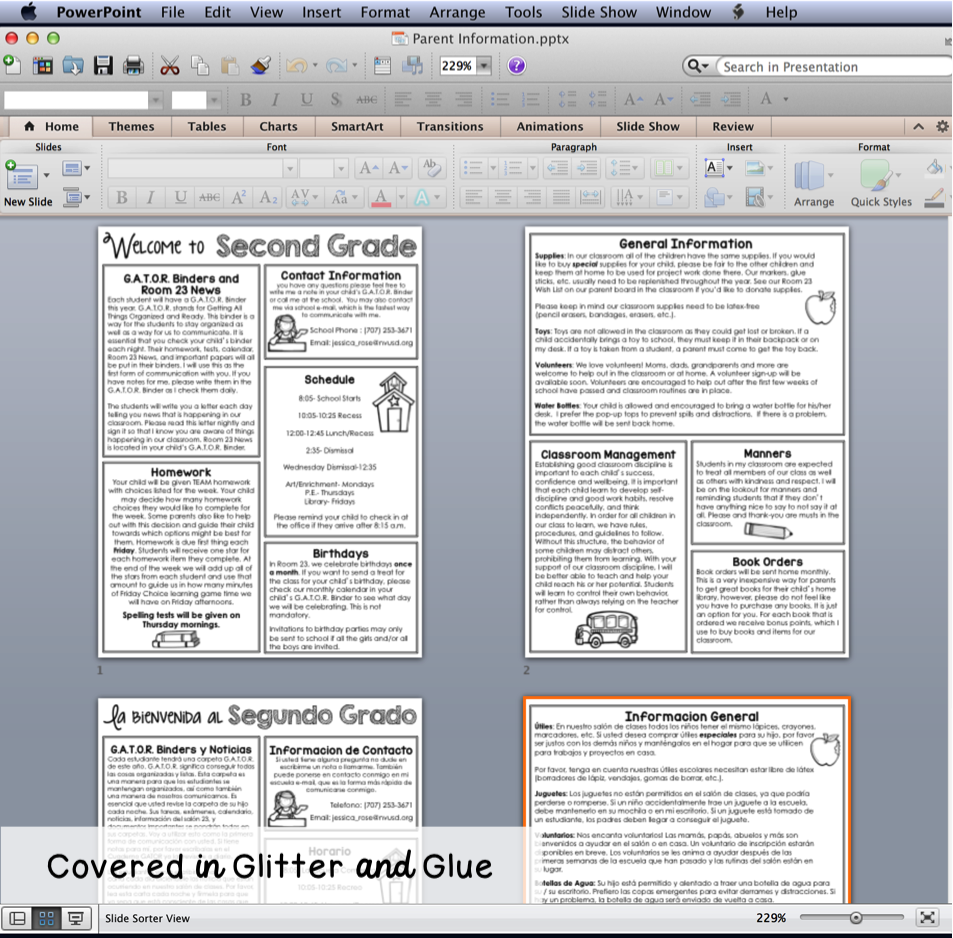Click the text effects color A button
Screen dimensions: 953x938
(422, 197)
